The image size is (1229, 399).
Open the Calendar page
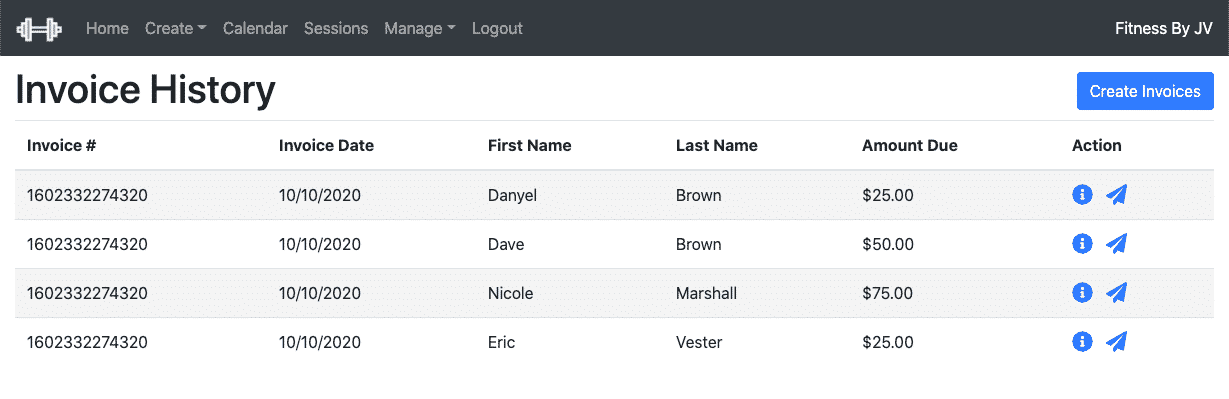[255, 28]
